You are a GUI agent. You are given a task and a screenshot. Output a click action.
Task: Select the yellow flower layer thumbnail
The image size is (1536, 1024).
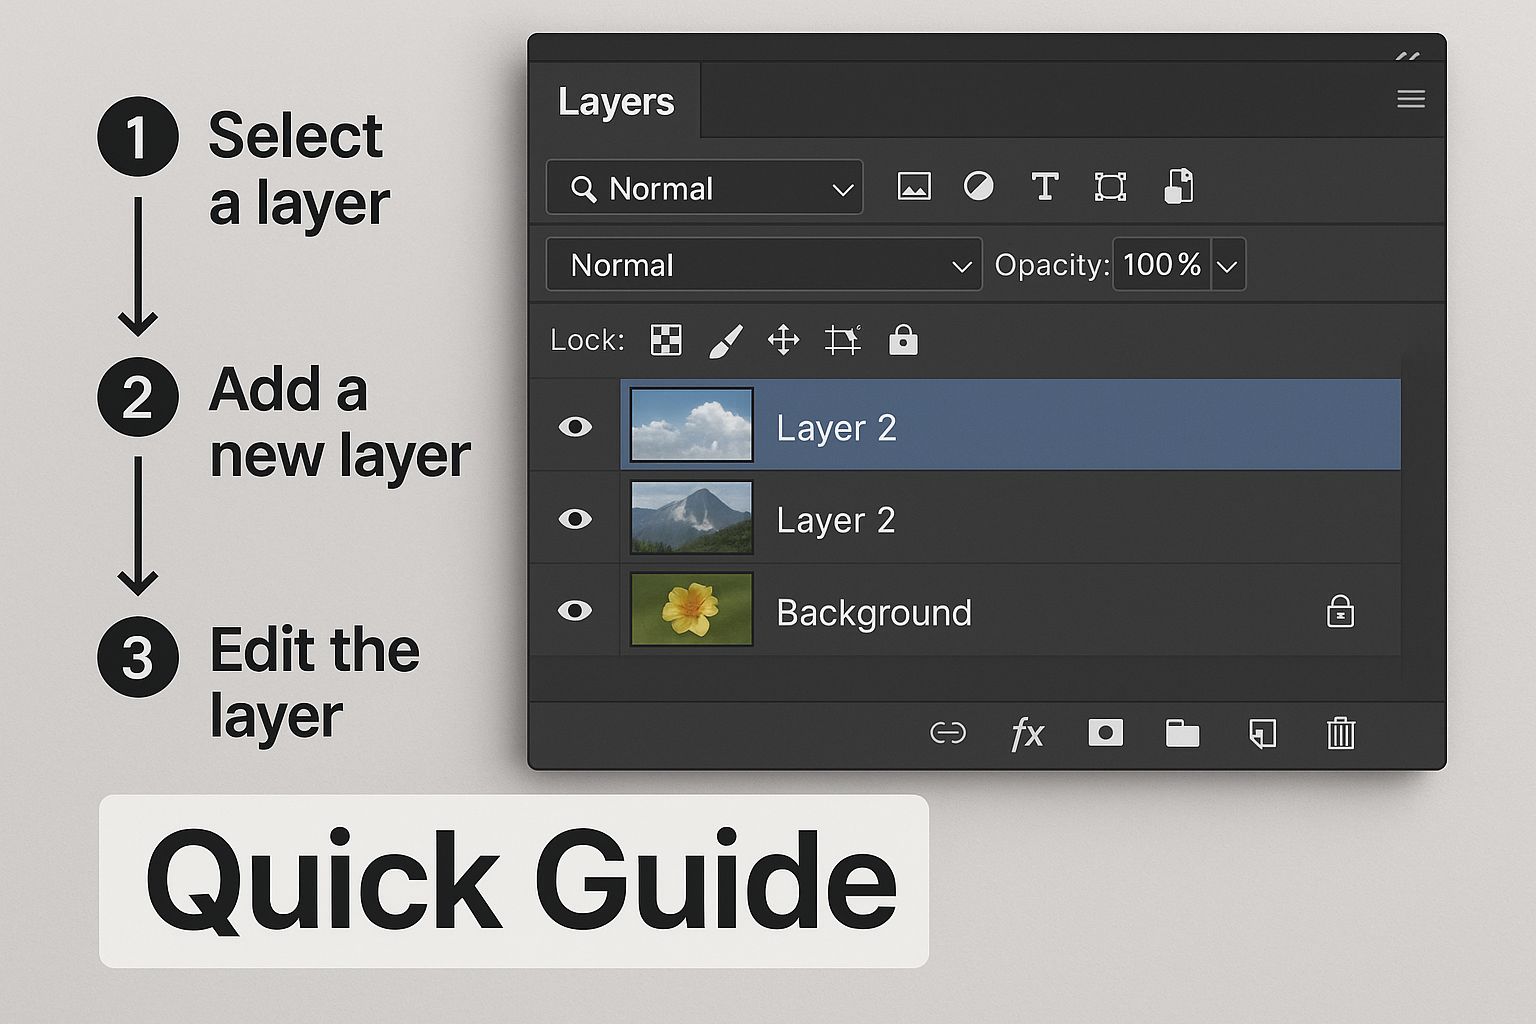691,610
